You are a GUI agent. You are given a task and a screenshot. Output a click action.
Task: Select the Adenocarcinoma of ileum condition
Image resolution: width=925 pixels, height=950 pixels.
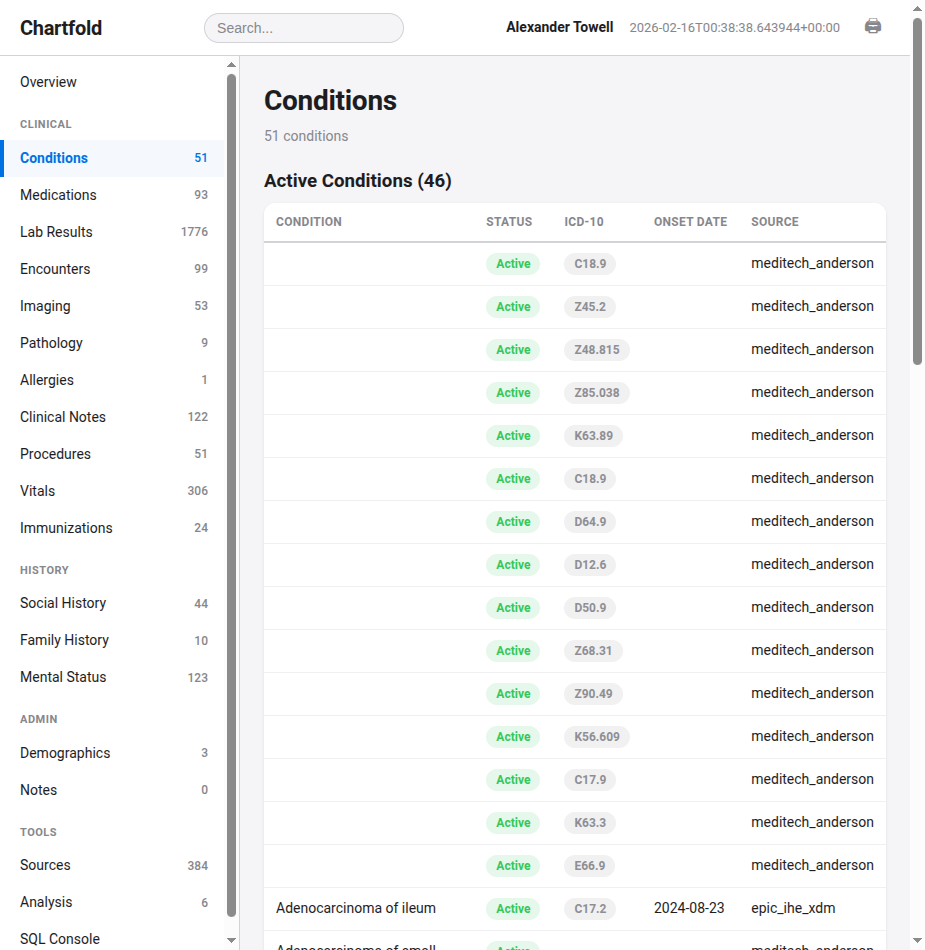[x=356, y=908]
